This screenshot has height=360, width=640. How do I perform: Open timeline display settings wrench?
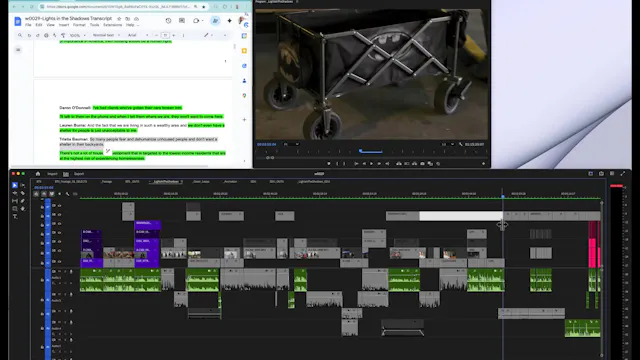[67, 194]
